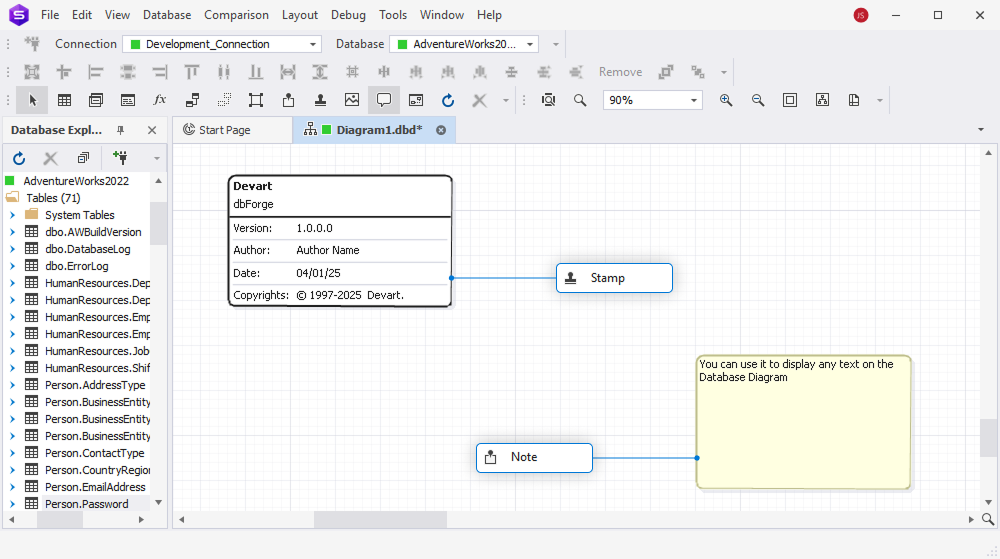Viewport: 1000px width, 559px height.
Task: Select dbo.DatabaseLog in tree
Action: click(x=87, y=249)
